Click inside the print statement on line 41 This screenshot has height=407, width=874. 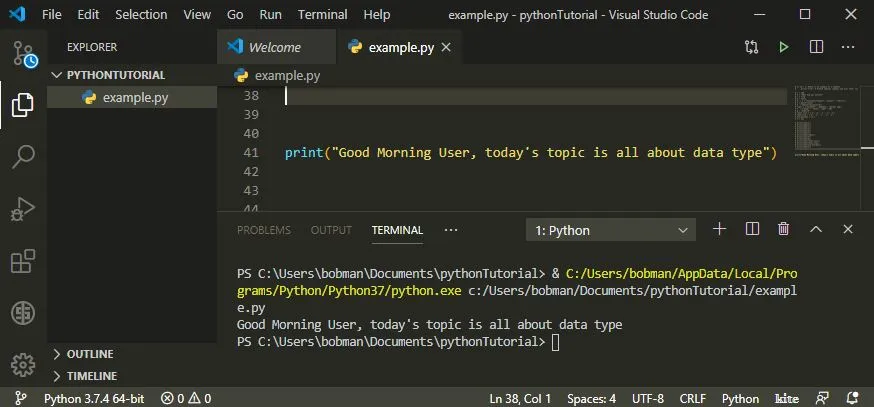530,153
